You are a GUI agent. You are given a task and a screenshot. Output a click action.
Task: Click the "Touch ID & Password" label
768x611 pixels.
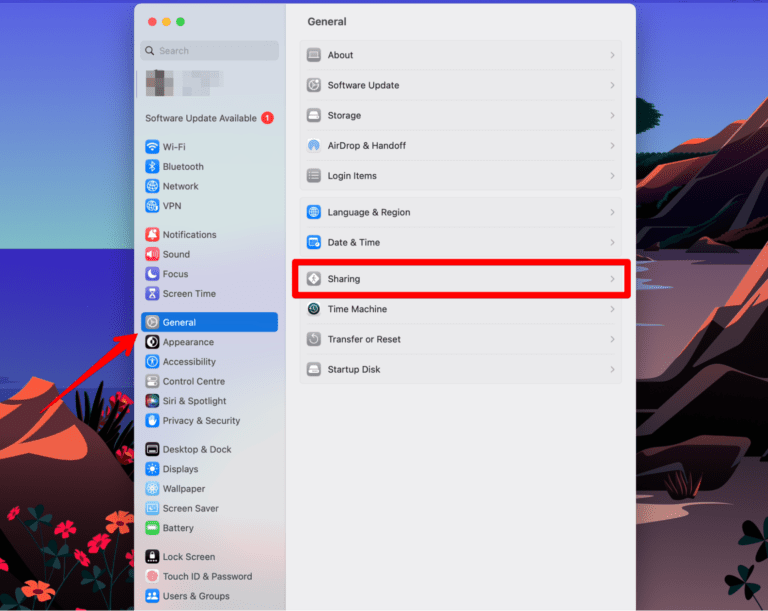click(x=207, y=576)
